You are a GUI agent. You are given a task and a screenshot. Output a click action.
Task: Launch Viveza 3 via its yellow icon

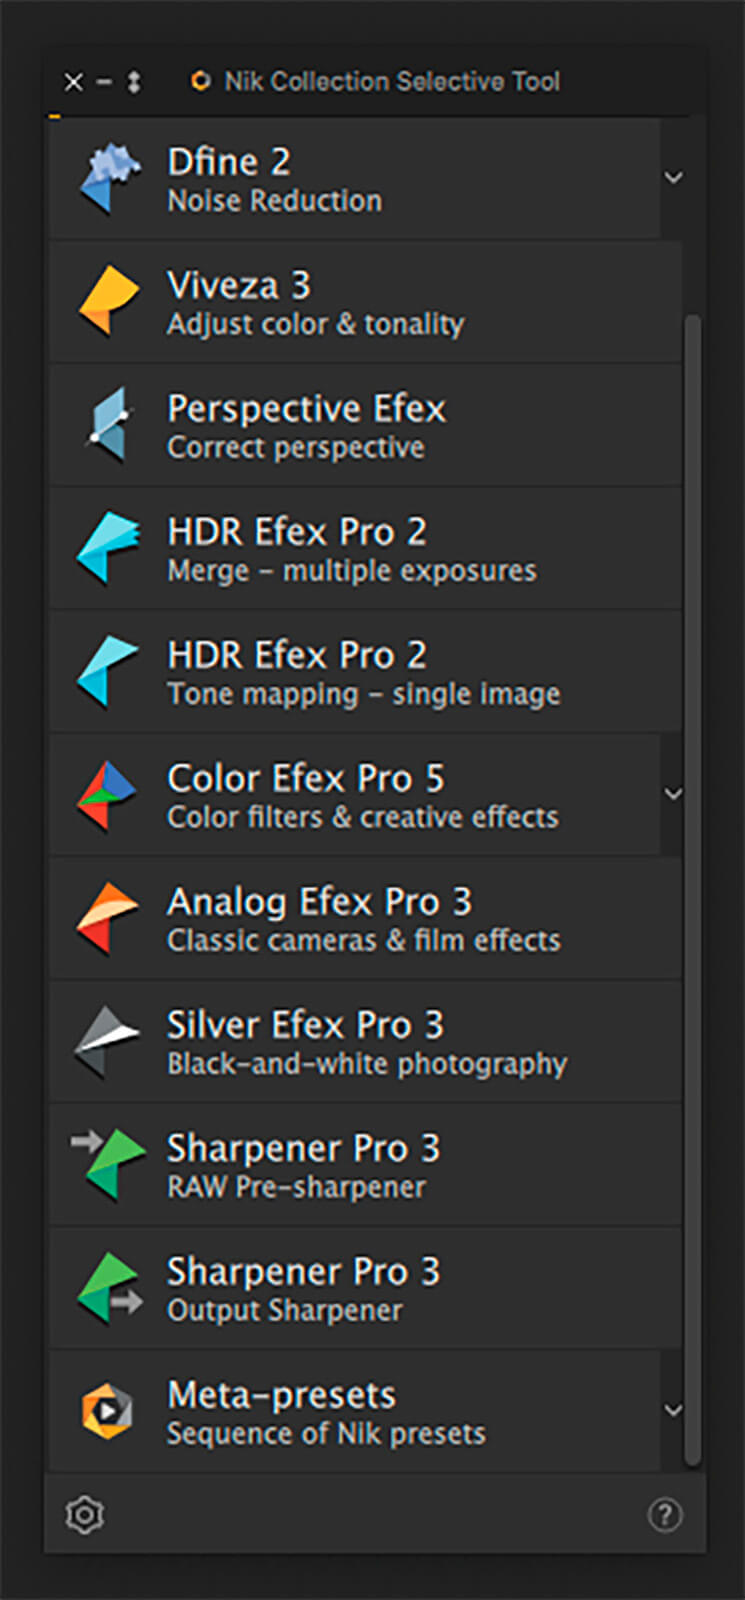[108, 301]
